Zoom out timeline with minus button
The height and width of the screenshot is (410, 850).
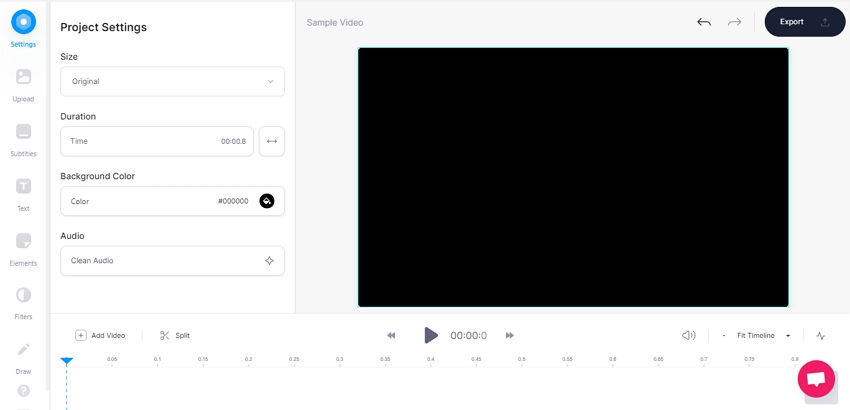(724, 336)
